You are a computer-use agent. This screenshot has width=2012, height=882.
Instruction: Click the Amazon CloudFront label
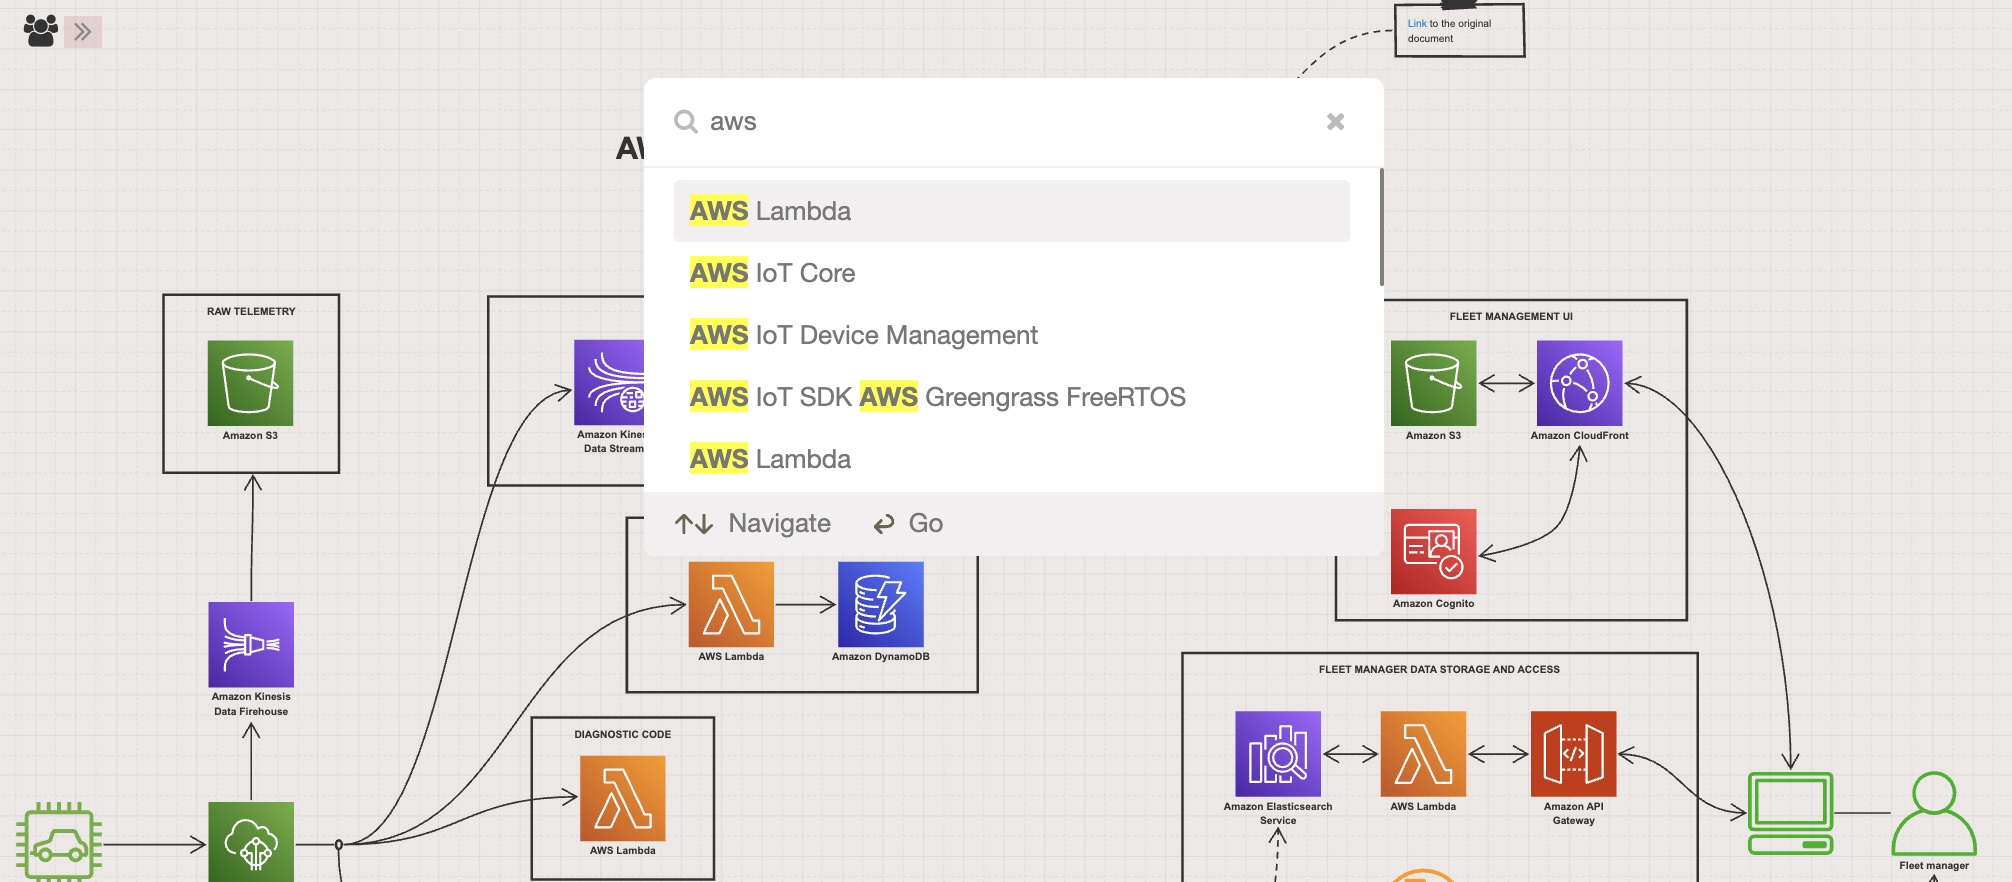coord(1579,436)
